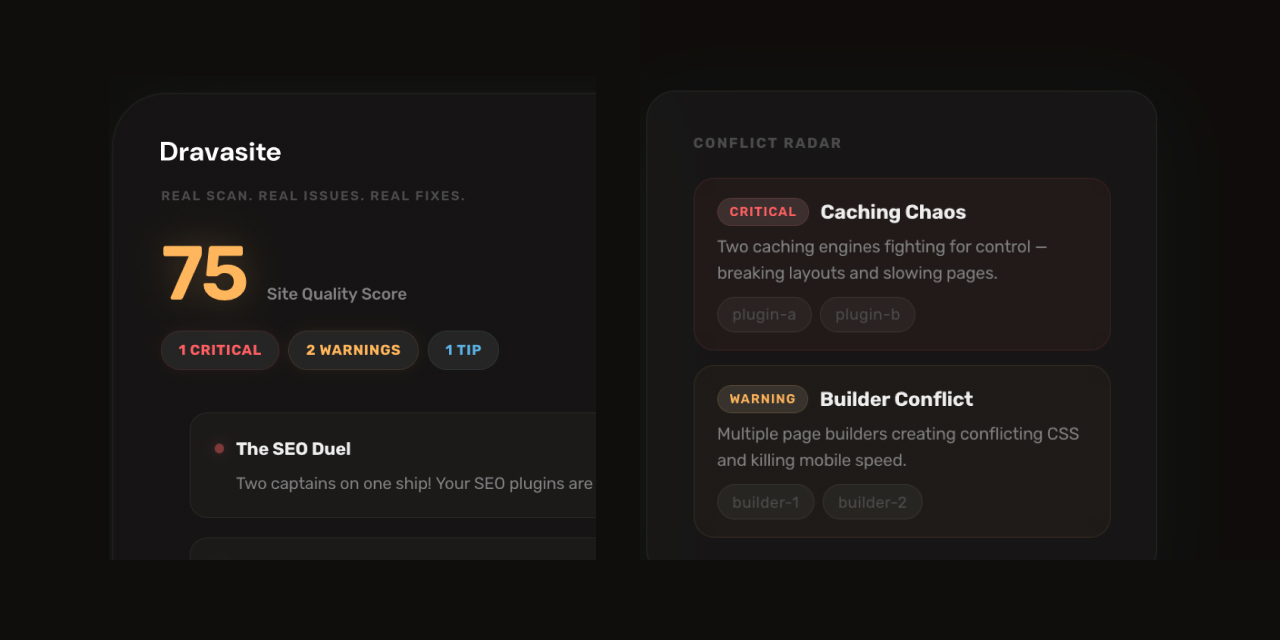Image resolution: width=1280 pixels, height=640 pixels.
Task: Open the 1 TIP filter pill
Action: (x=463, y=350)
